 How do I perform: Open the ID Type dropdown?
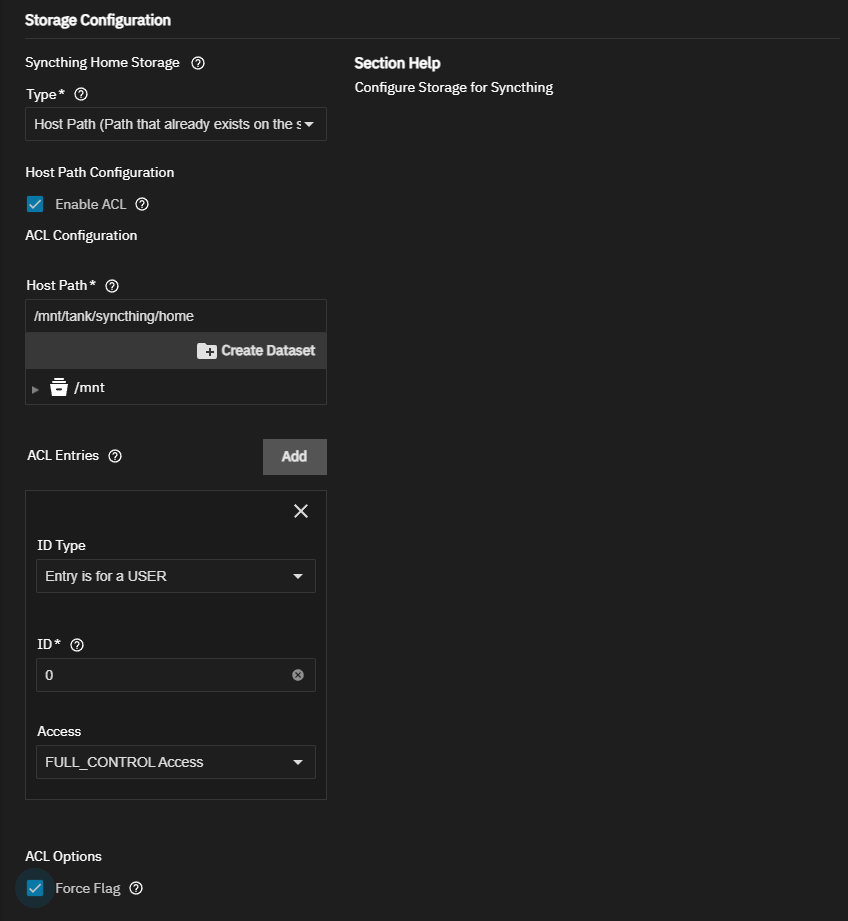(x=175, y=576)
